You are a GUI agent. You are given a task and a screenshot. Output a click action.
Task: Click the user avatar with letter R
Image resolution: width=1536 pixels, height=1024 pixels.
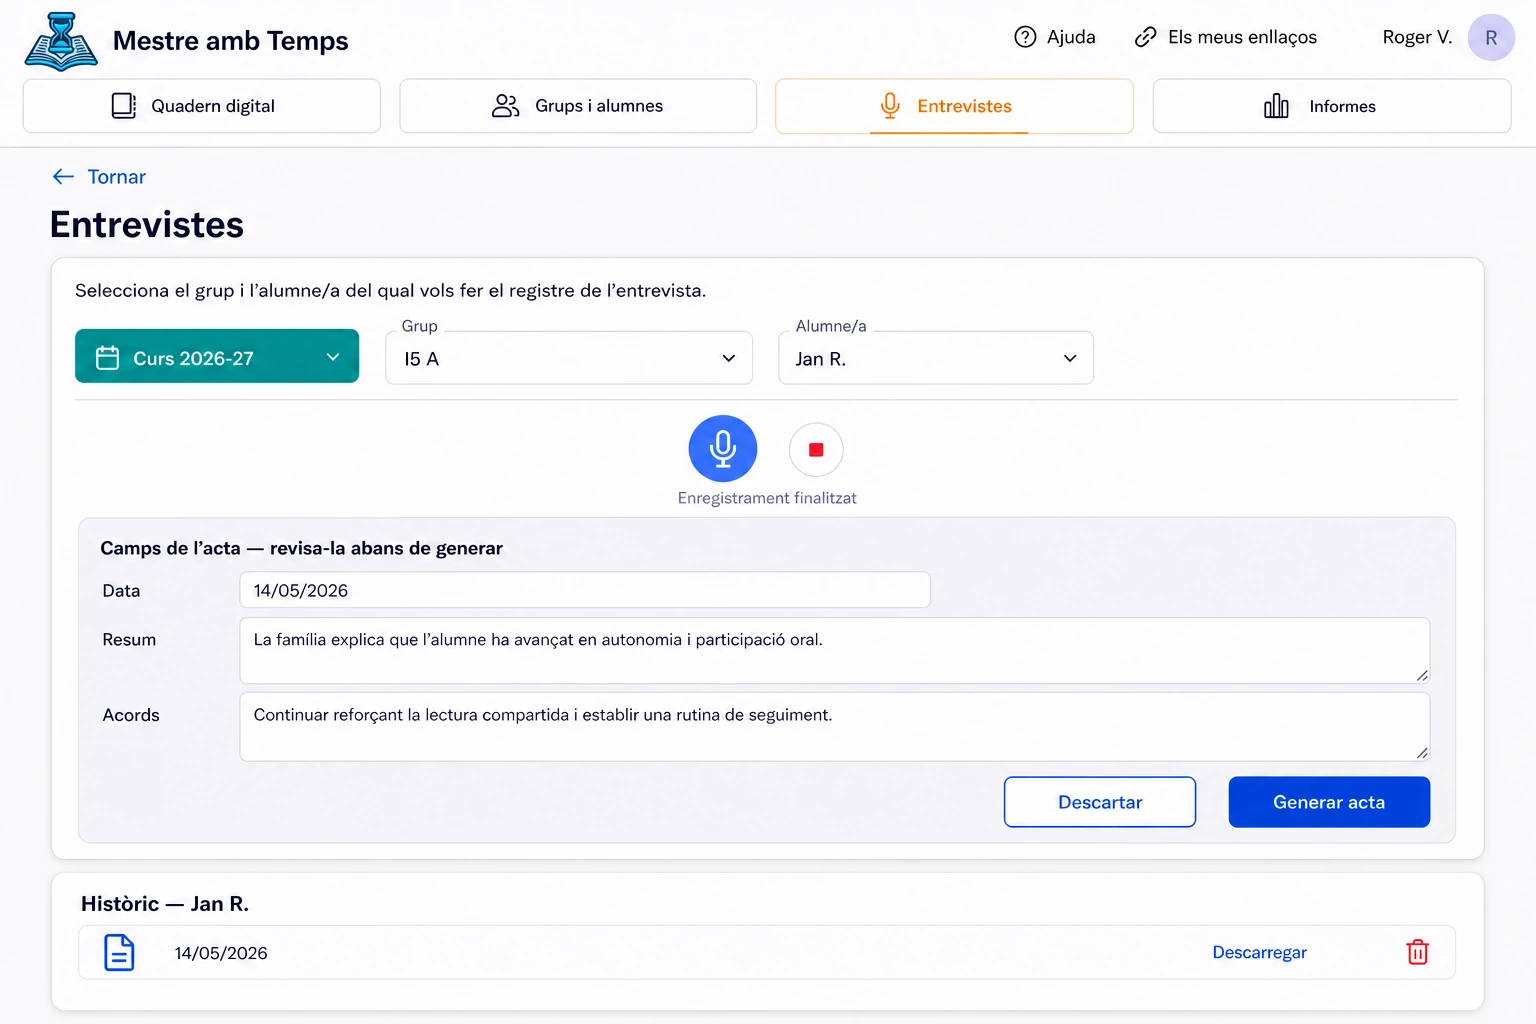click(1491, 38)
